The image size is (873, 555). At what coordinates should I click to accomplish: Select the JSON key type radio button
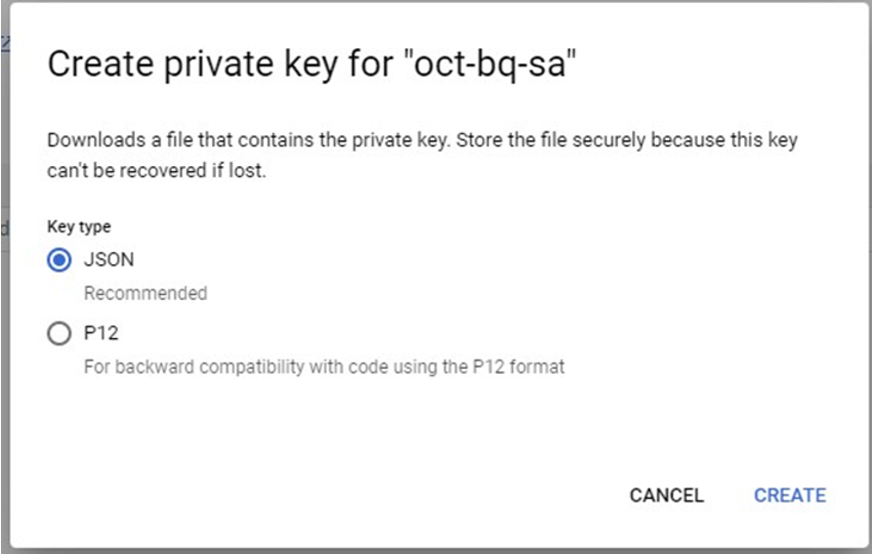point(60,260)
